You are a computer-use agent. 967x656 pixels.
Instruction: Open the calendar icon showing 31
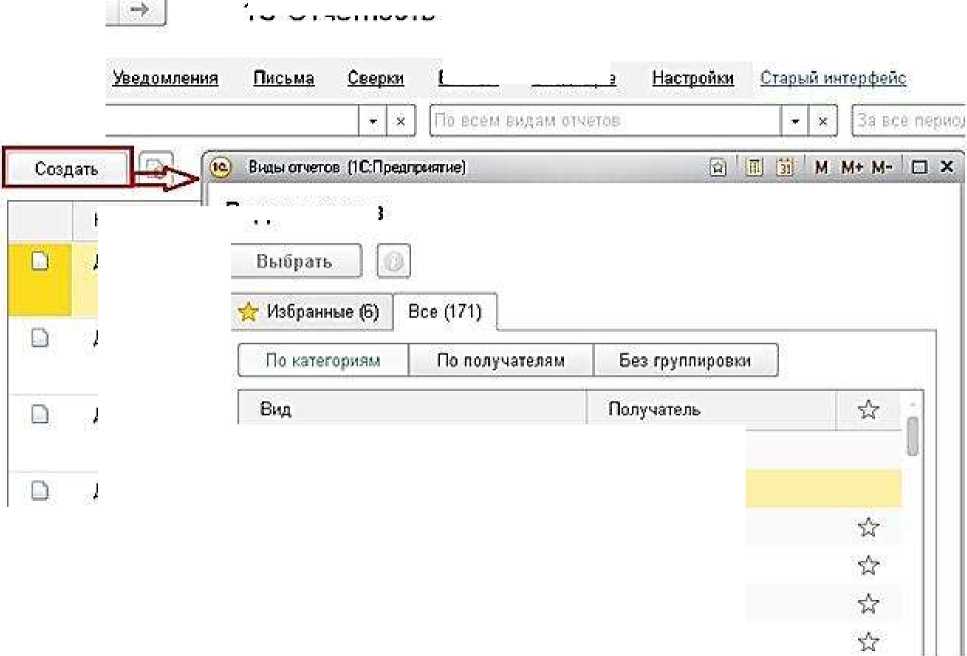coord(784,167)
